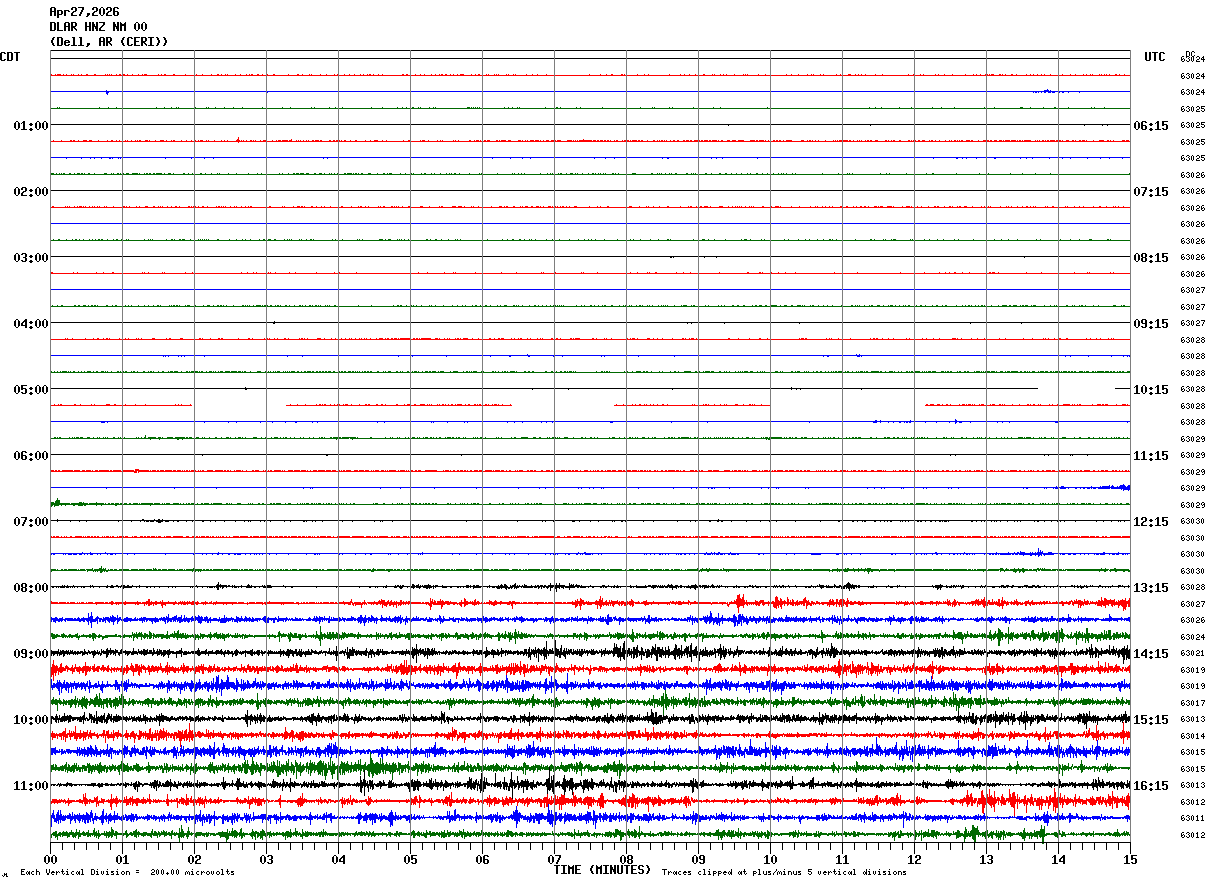Screen dimensions: 1210x886
Task: Select the 08:00 CDT time label
Action: coord(31,588)
